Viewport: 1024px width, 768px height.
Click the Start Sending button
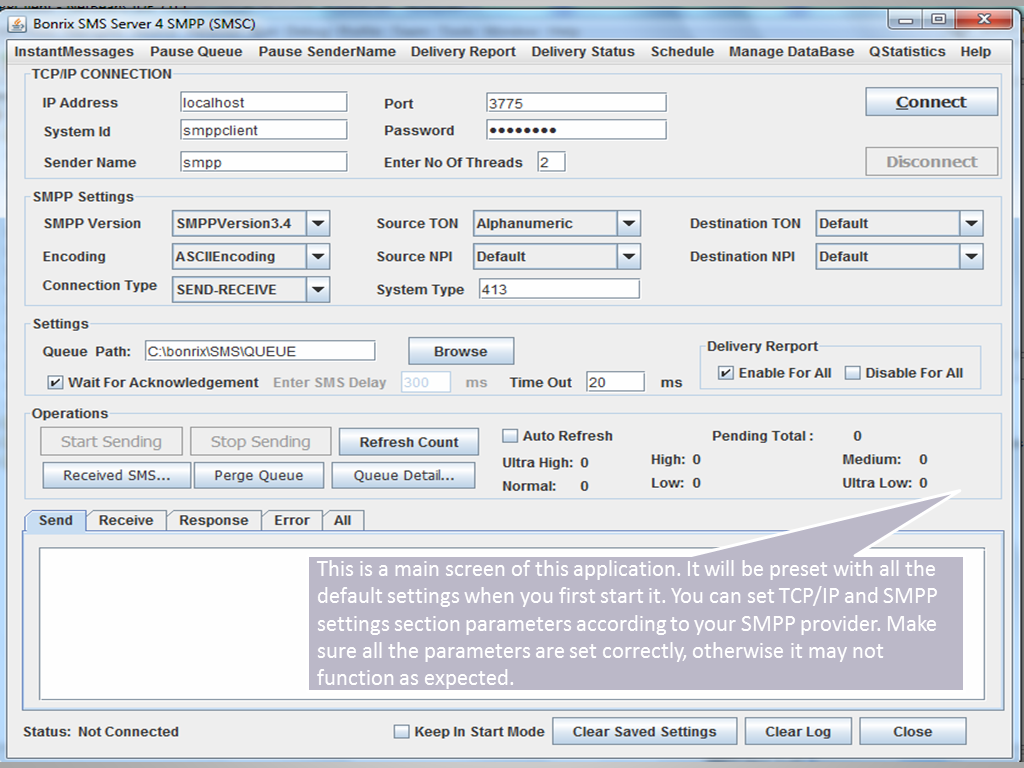point(111,441)
